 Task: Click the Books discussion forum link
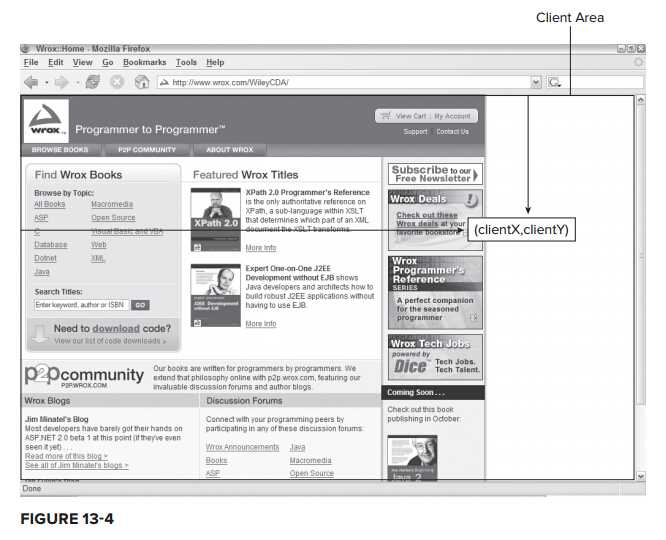tap(217, 461)
